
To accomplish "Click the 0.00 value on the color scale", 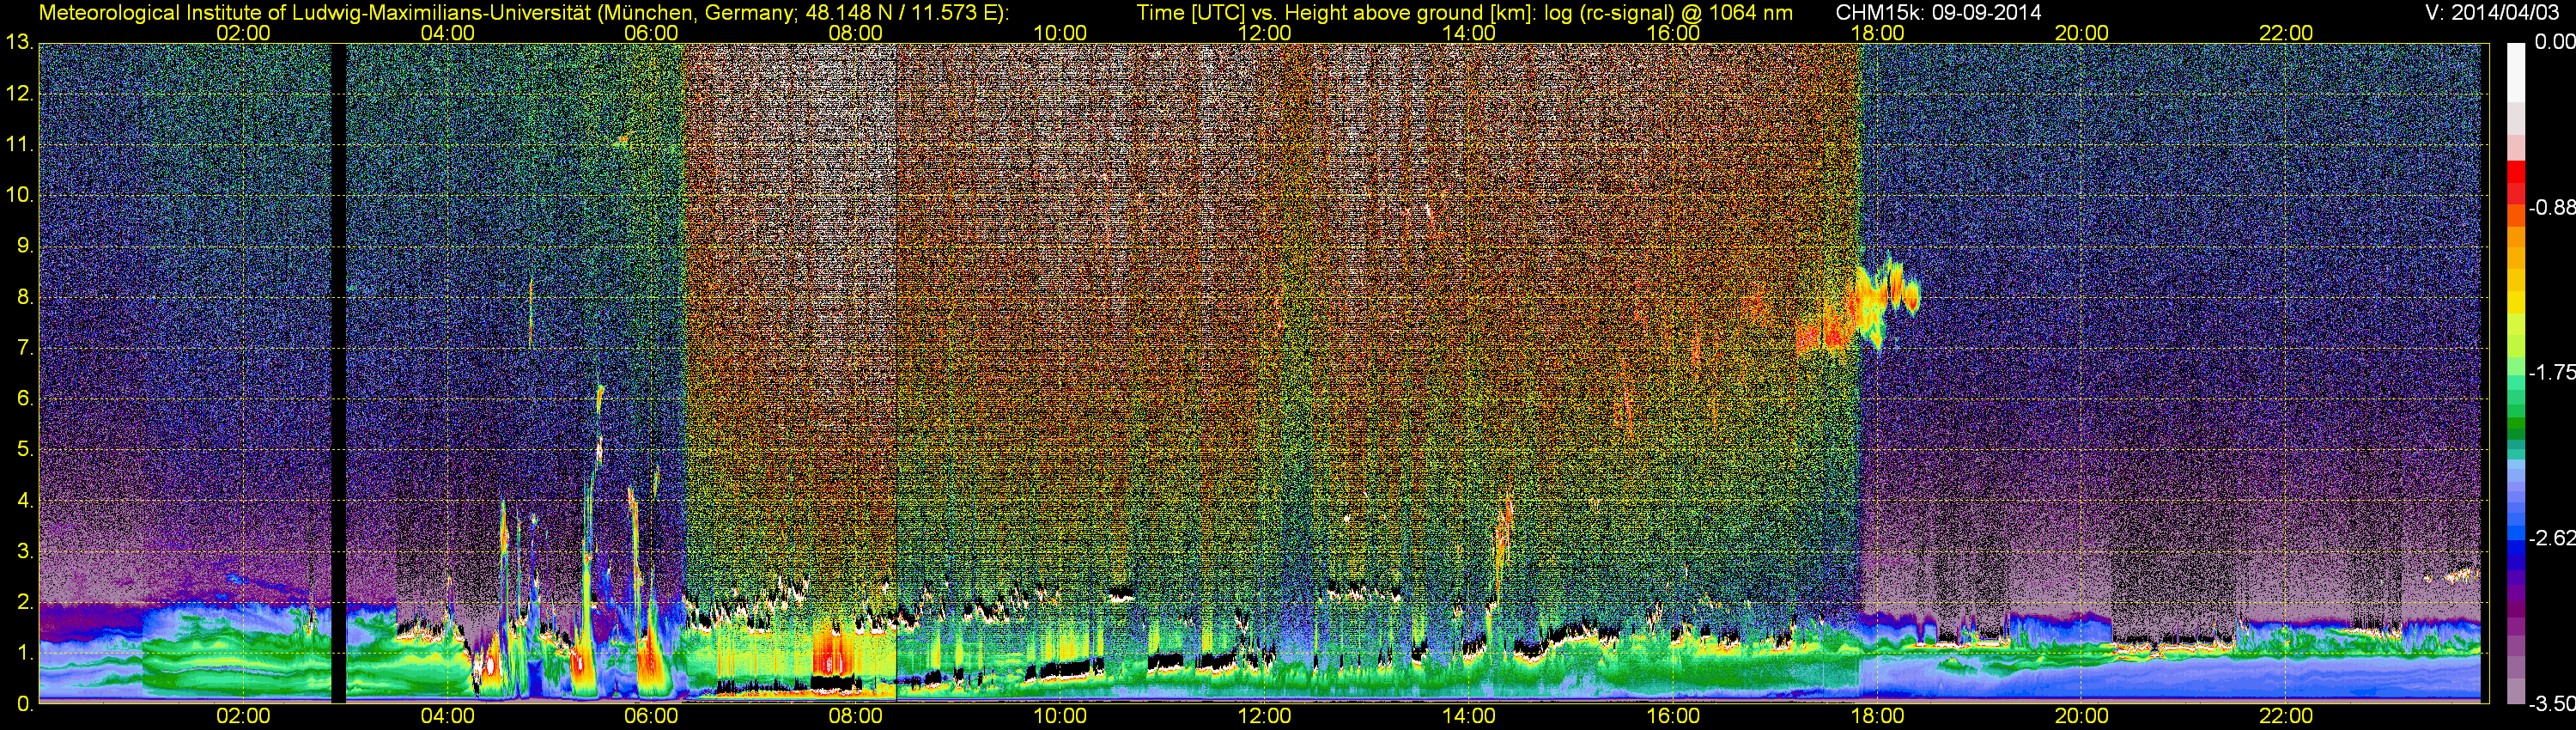I will tap(2552, 42).
